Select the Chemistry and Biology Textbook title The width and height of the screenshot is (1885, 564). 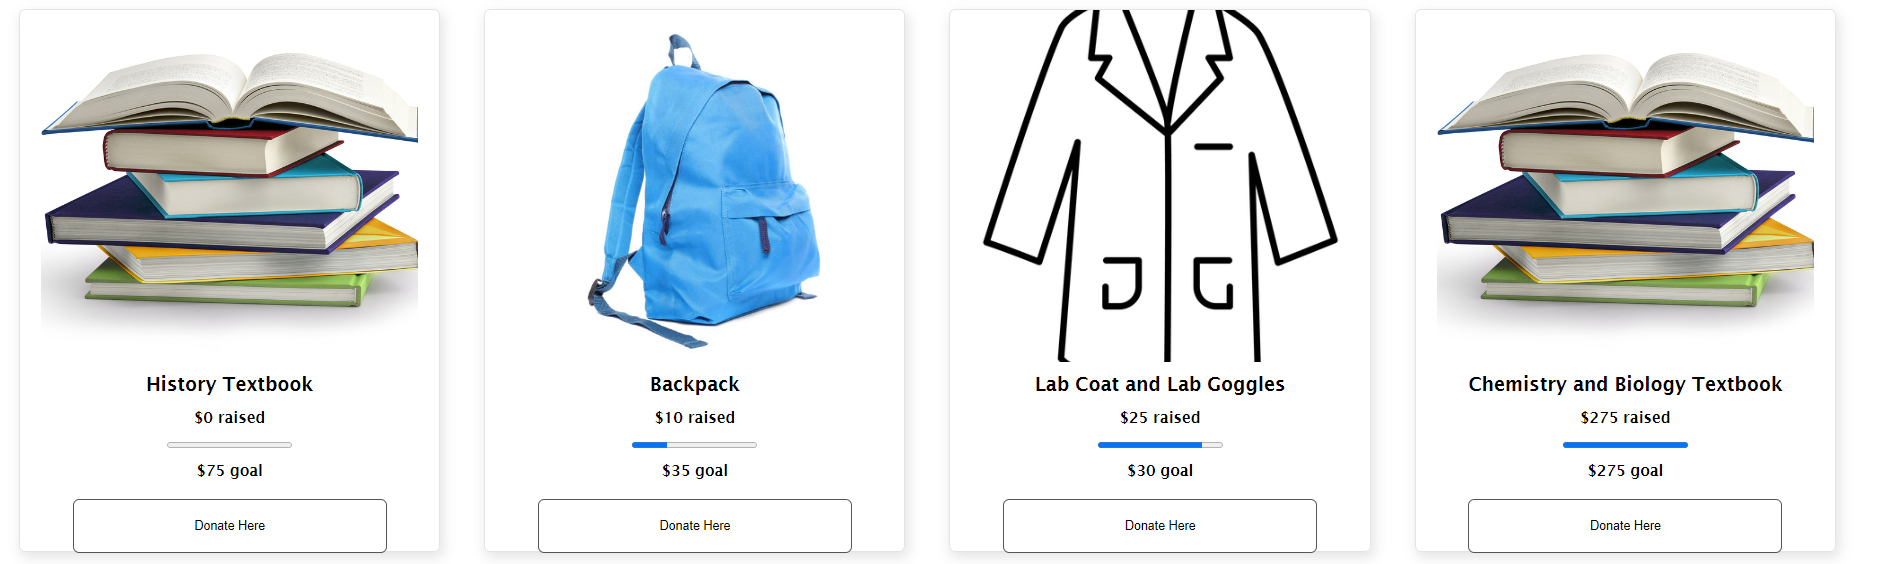tap(1625, 384)
